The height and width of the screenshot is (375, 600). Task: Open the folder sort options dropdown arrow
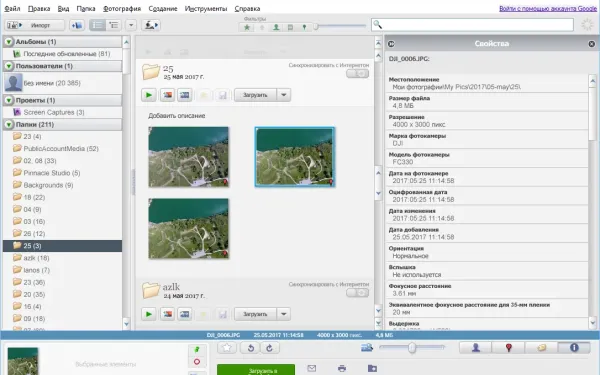click(131, 25)
